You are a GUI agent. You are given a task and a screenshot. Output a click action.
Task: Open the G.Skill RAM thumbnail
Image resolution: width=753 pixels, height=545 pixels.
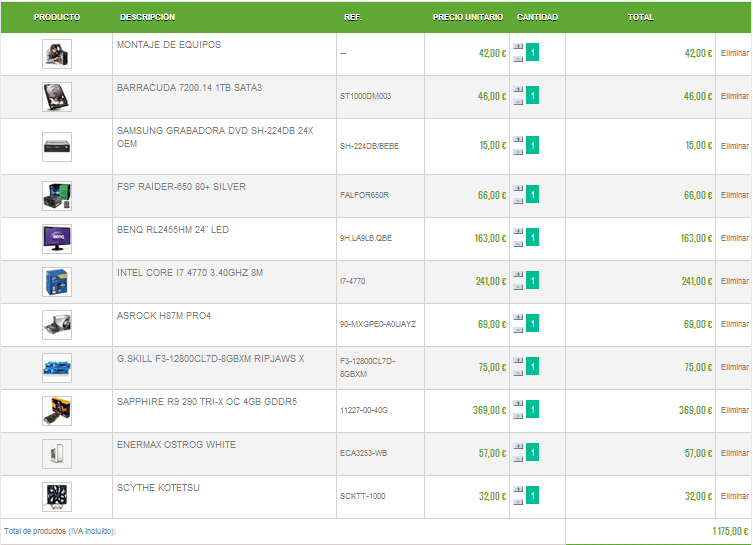[57, 368]
